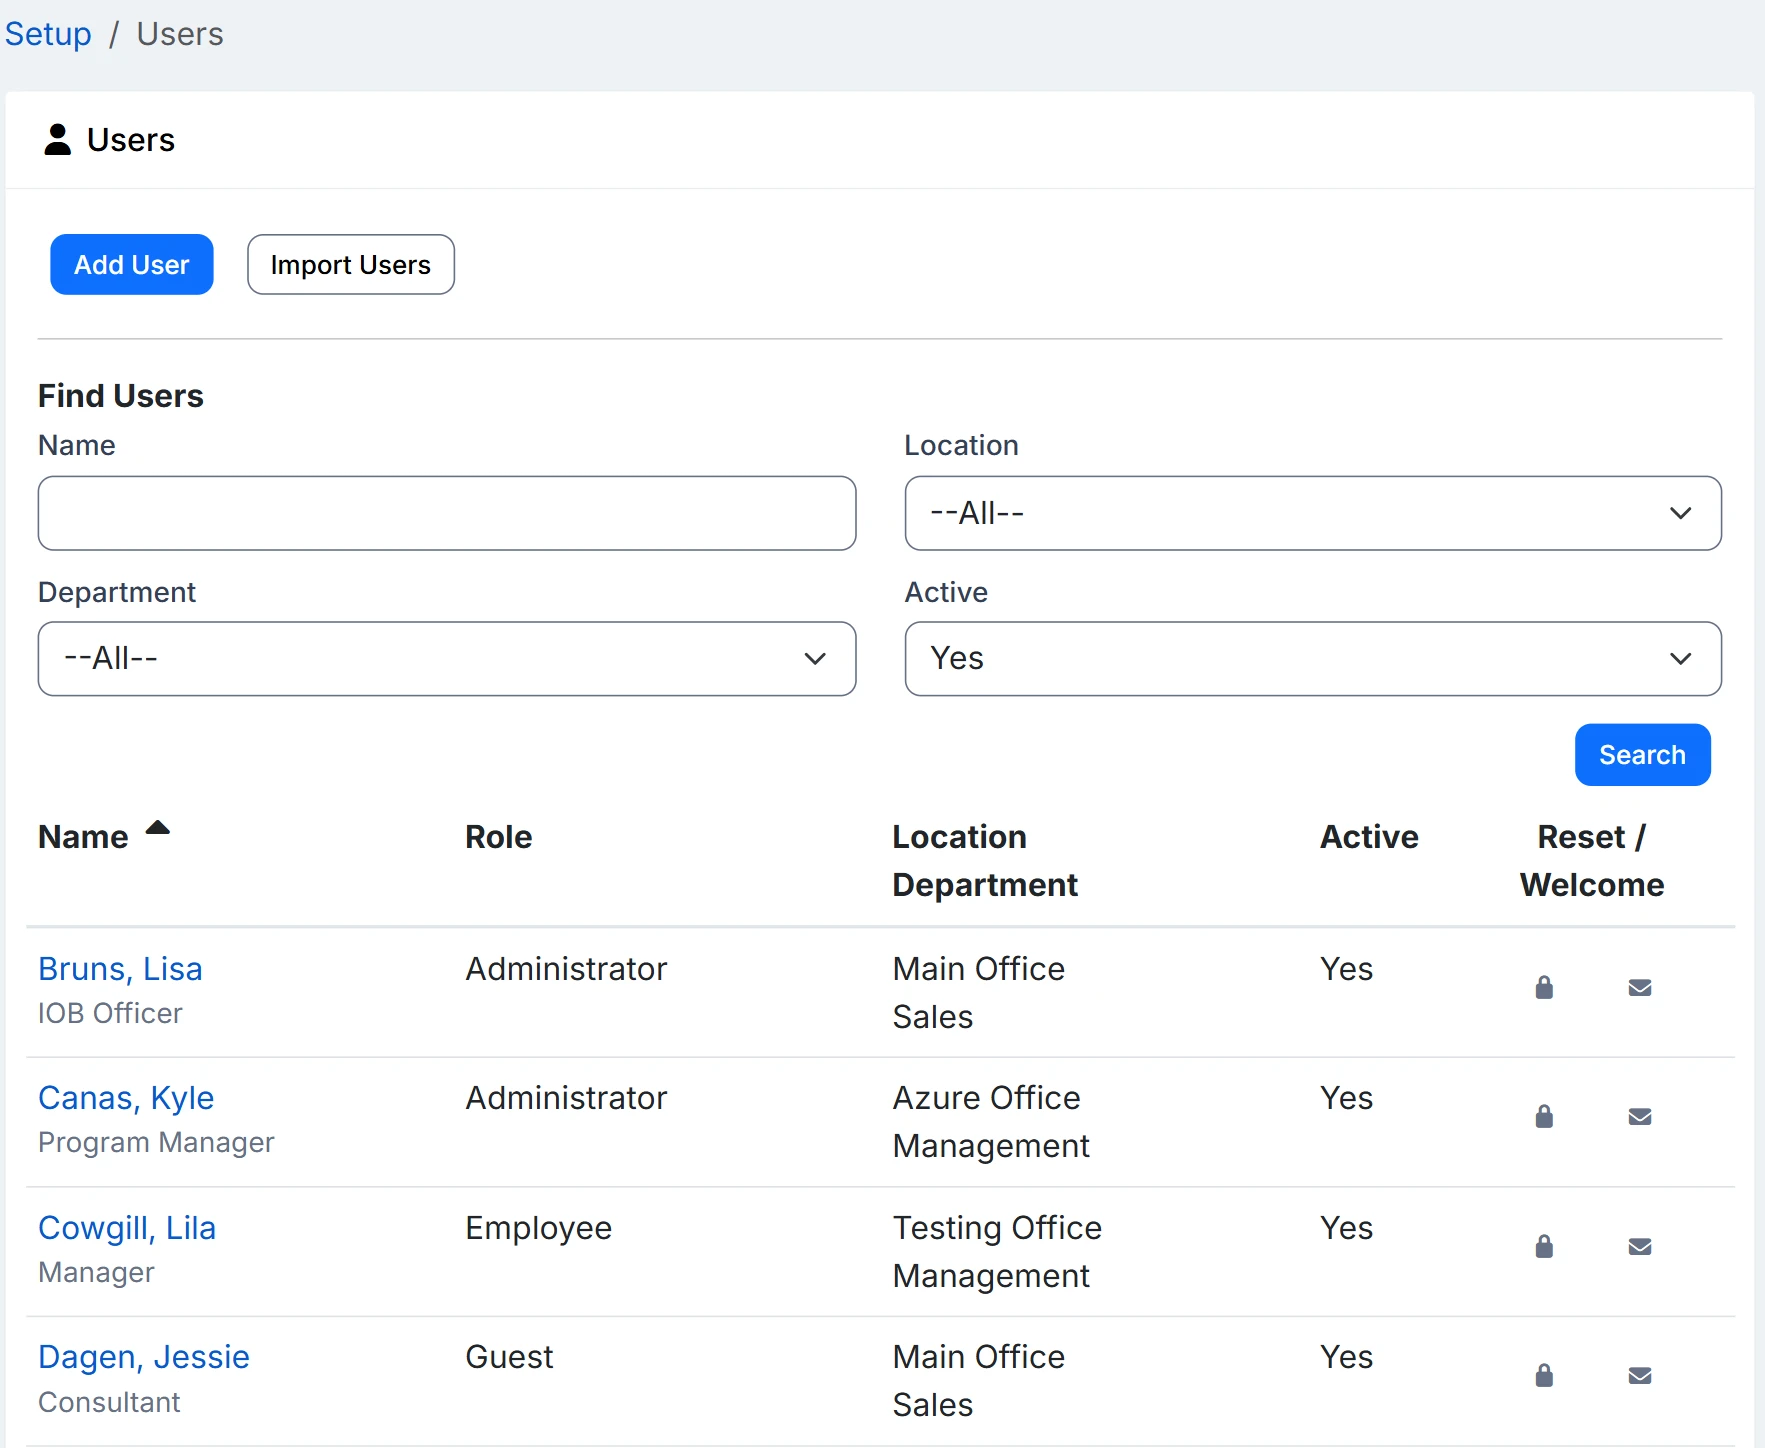Focus the Name search field
This screenshot has width=1765, height=1448.
pos(447,513)
